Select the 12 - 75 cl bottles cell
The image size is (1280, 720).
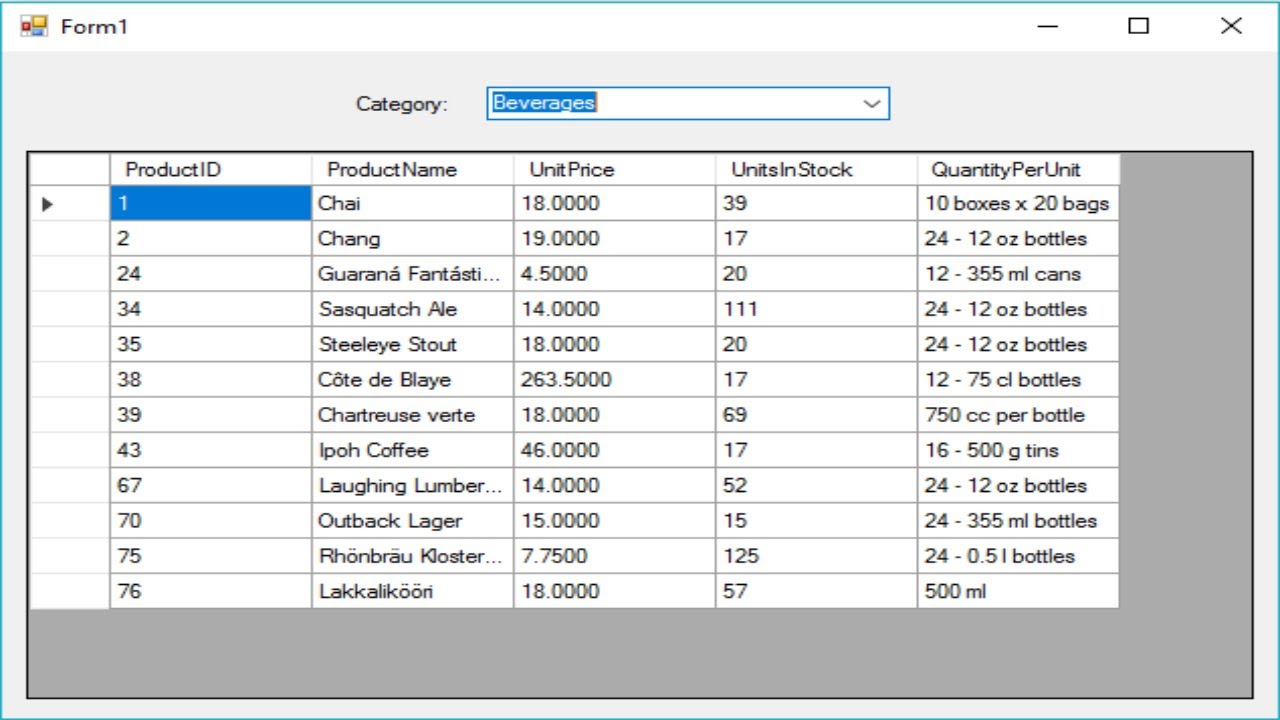click(1018, 380)
